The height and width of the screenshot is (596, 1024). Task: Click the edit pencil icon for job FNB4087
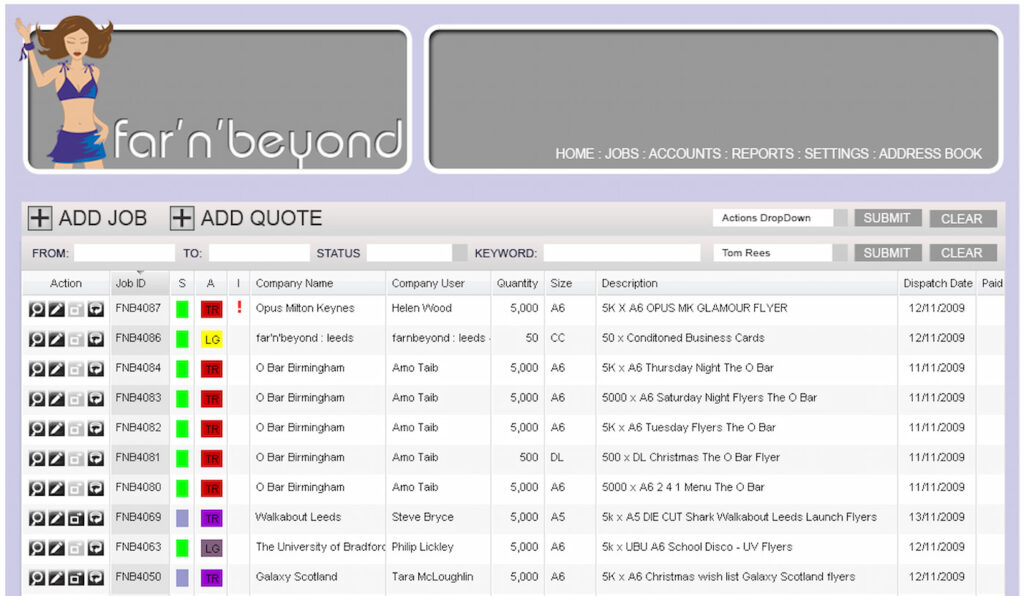(x=57, y=309)
